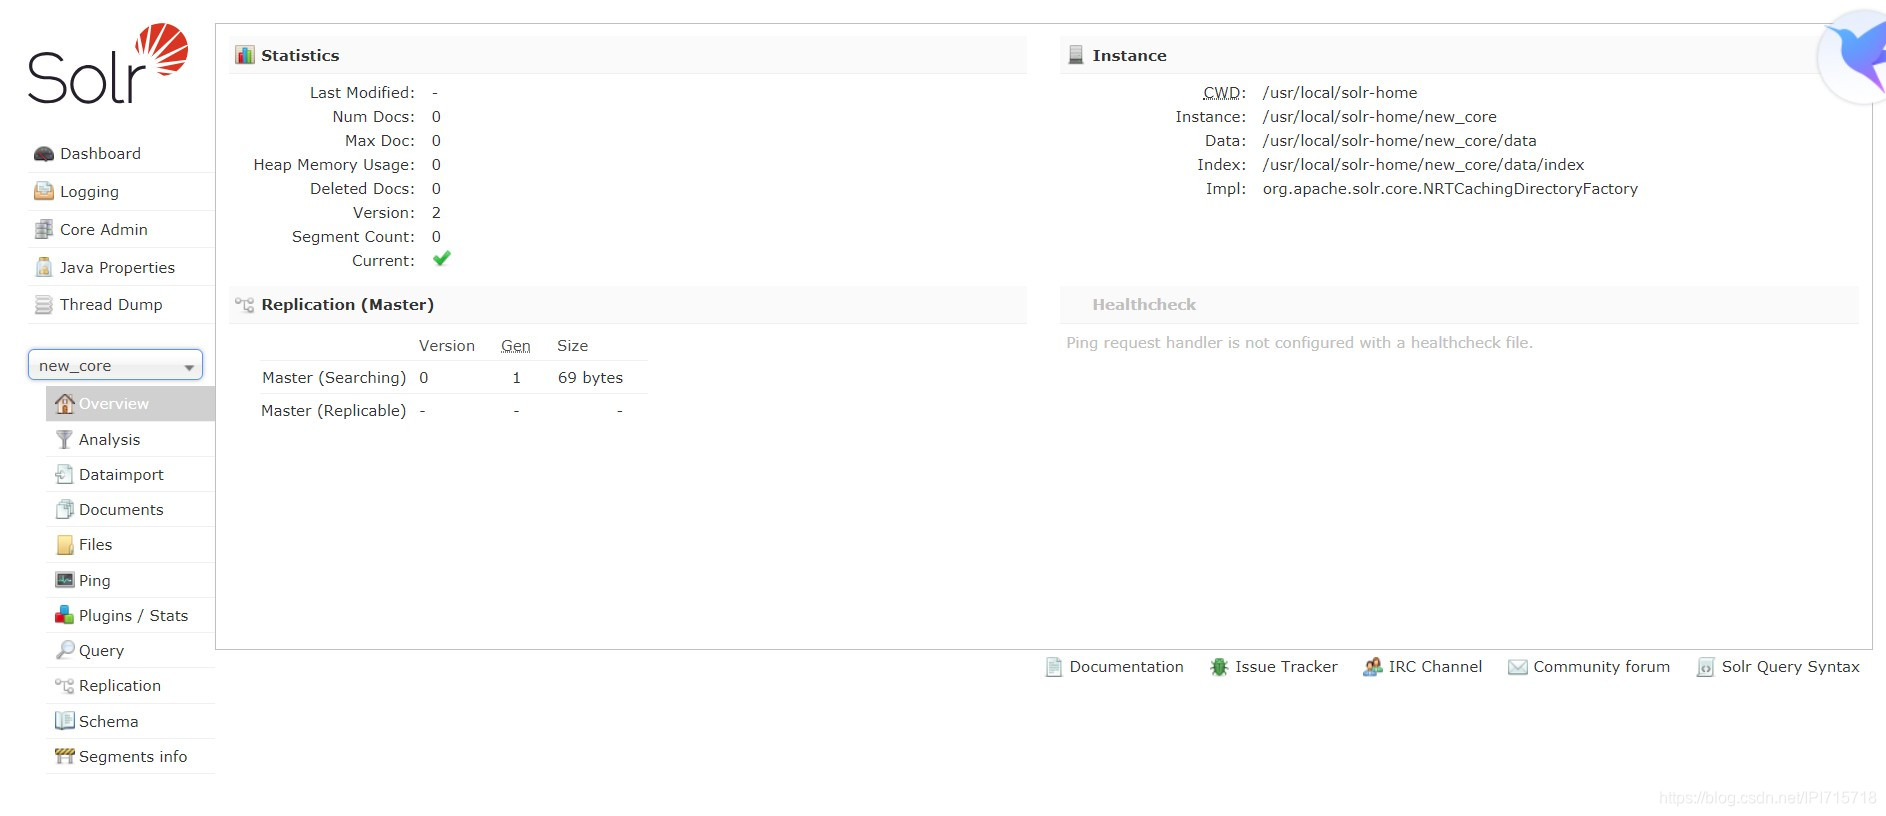
Task: Click the Files folder icon
Action: click(x=65, y=545)
